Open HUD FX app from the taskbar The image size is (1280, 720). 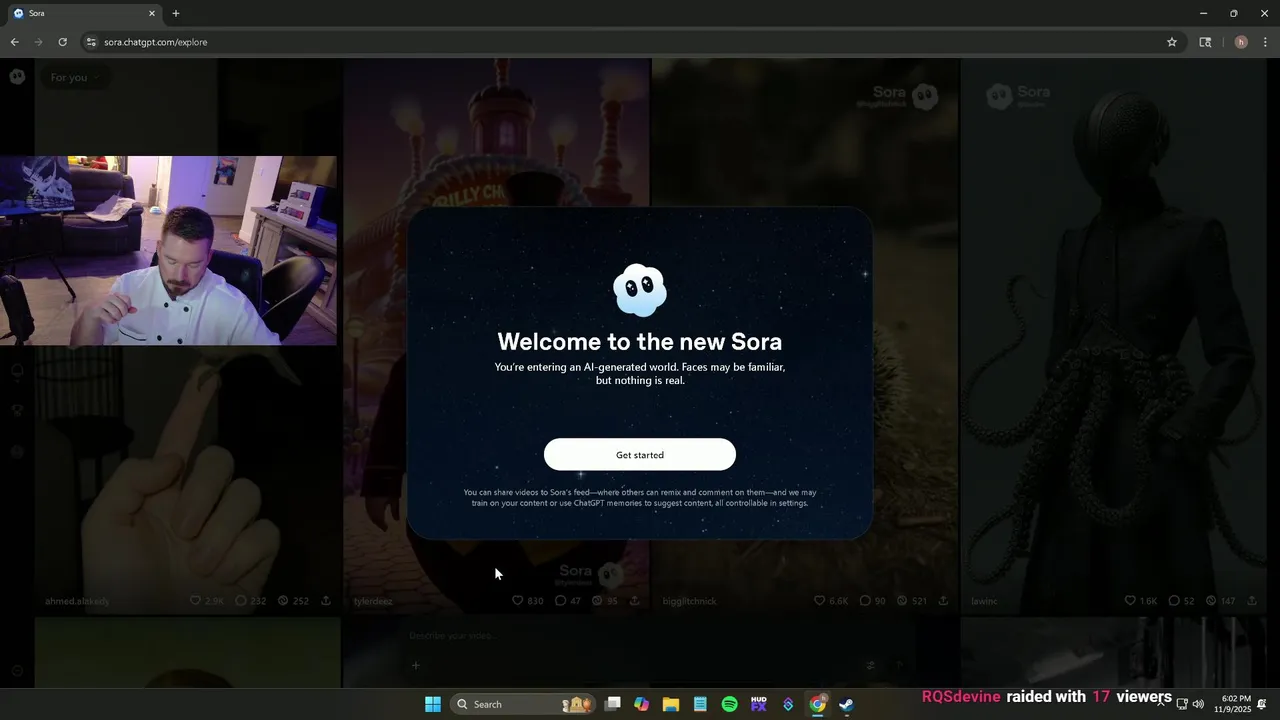[x=759, y=704]
